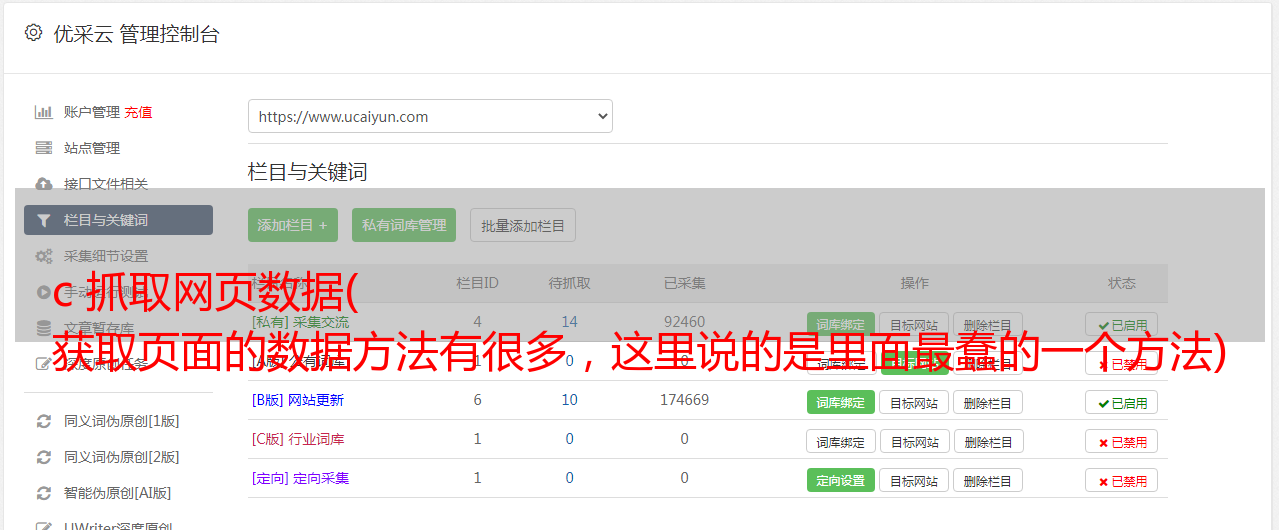Click the refresh icon beside 同义词伪原创[1版]

[x=44, y=421]
